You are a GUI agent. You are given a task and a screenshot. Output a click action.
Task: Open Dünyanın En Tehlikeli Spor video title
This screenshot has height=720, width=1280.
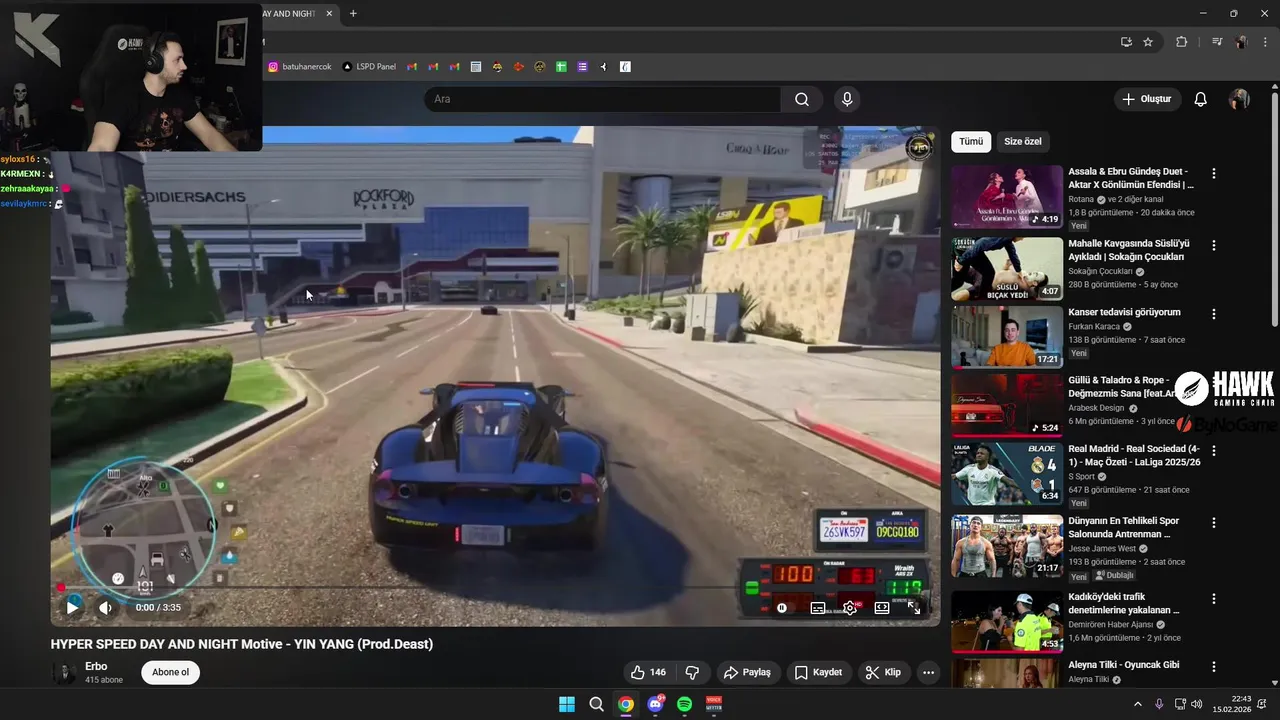point(1124,527)
